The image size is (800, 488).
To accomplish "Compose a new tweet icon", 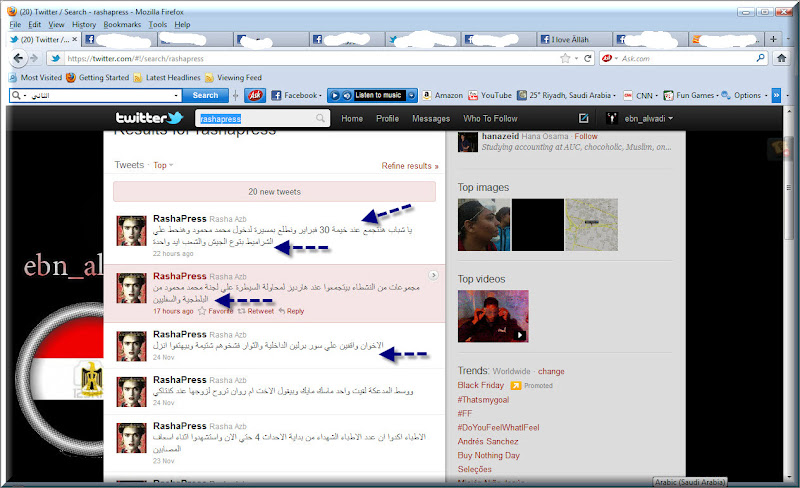I will tap(583, 118).
